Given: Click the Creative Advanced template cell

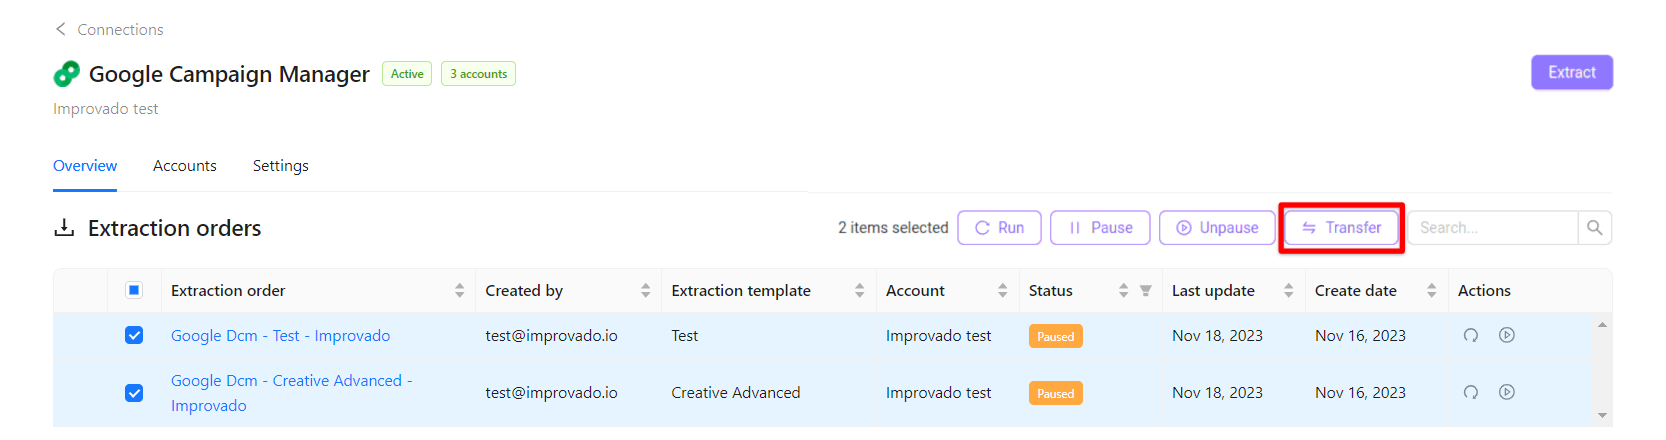Looking at the screenshot, I should pyautogui.click(x=736, y=393).
